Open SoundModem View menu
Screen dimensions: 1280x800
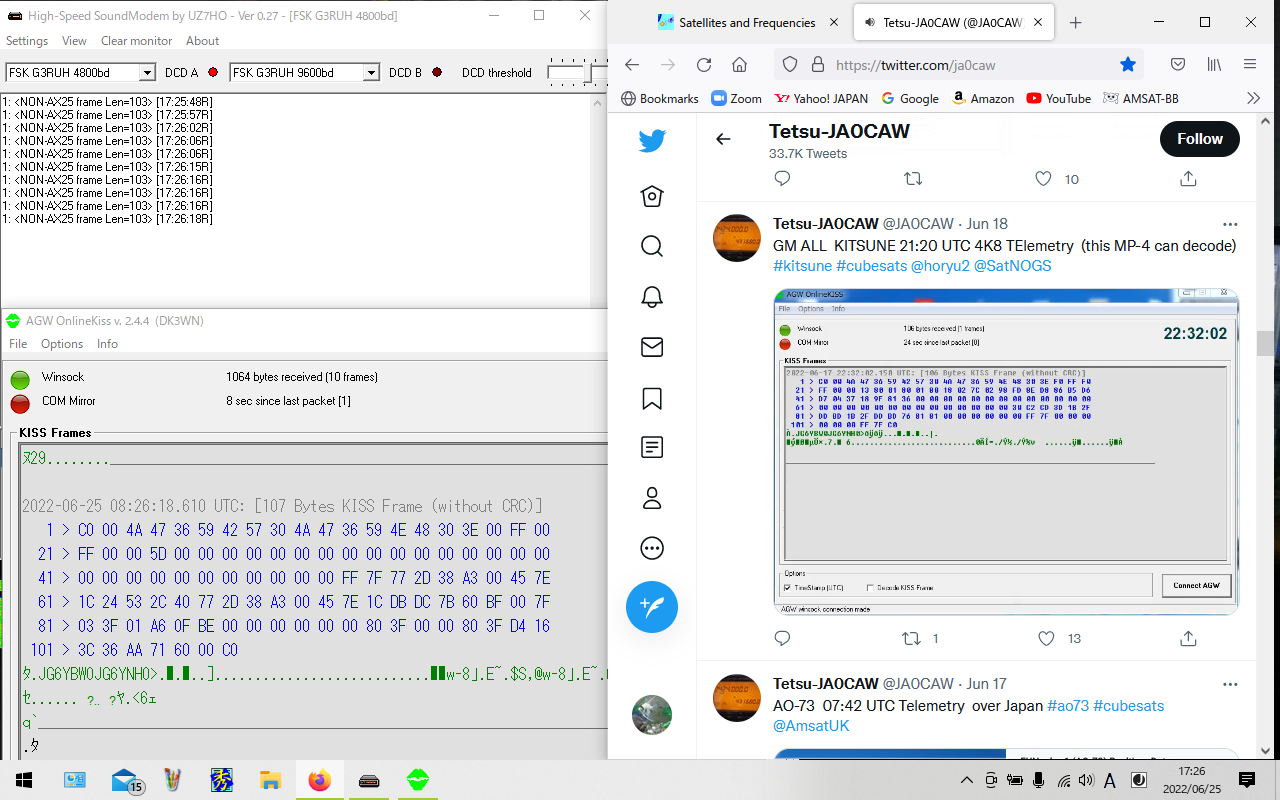(74, 41)
